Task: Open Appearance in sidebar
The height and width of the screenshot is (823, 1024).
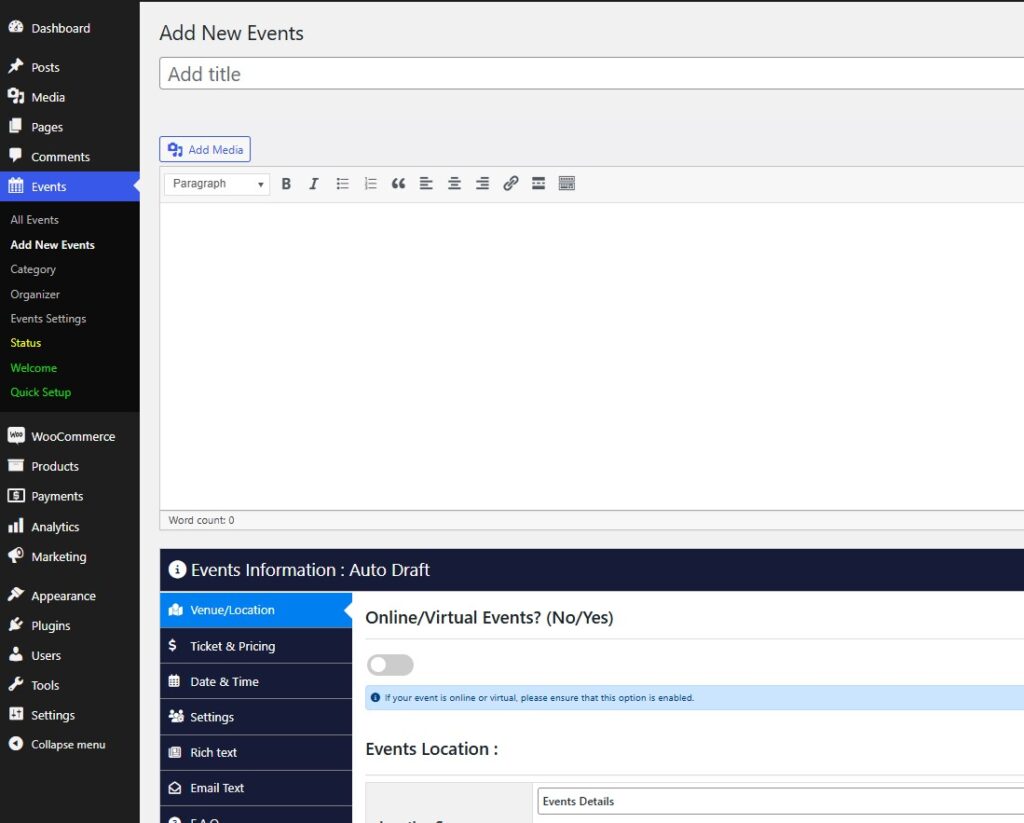Action: click(69, 596)
